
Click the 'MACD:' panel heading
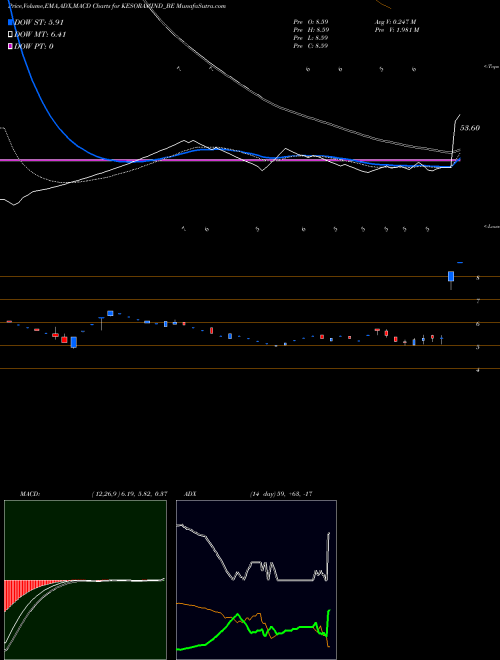30,494
